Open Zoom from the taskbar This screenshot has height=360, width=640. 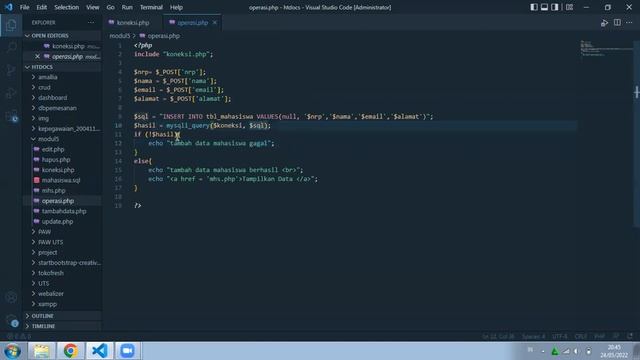[x=127, y=351]
